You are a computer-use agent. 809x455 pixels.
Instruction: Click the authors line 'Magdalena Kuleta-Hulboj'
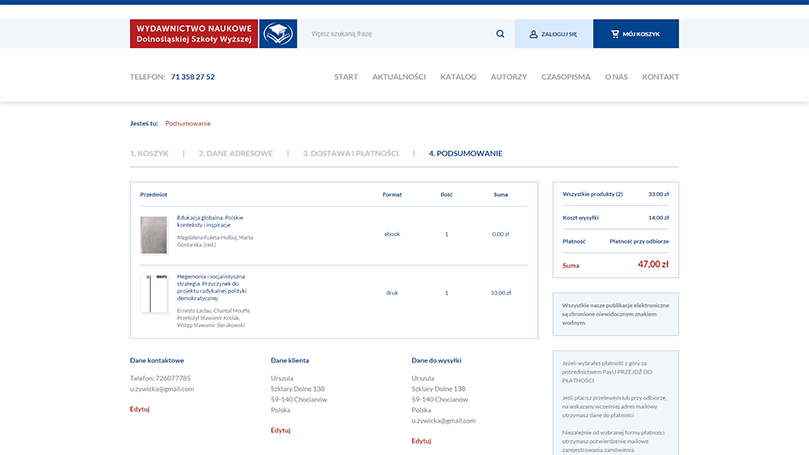[x=215, y=241]
